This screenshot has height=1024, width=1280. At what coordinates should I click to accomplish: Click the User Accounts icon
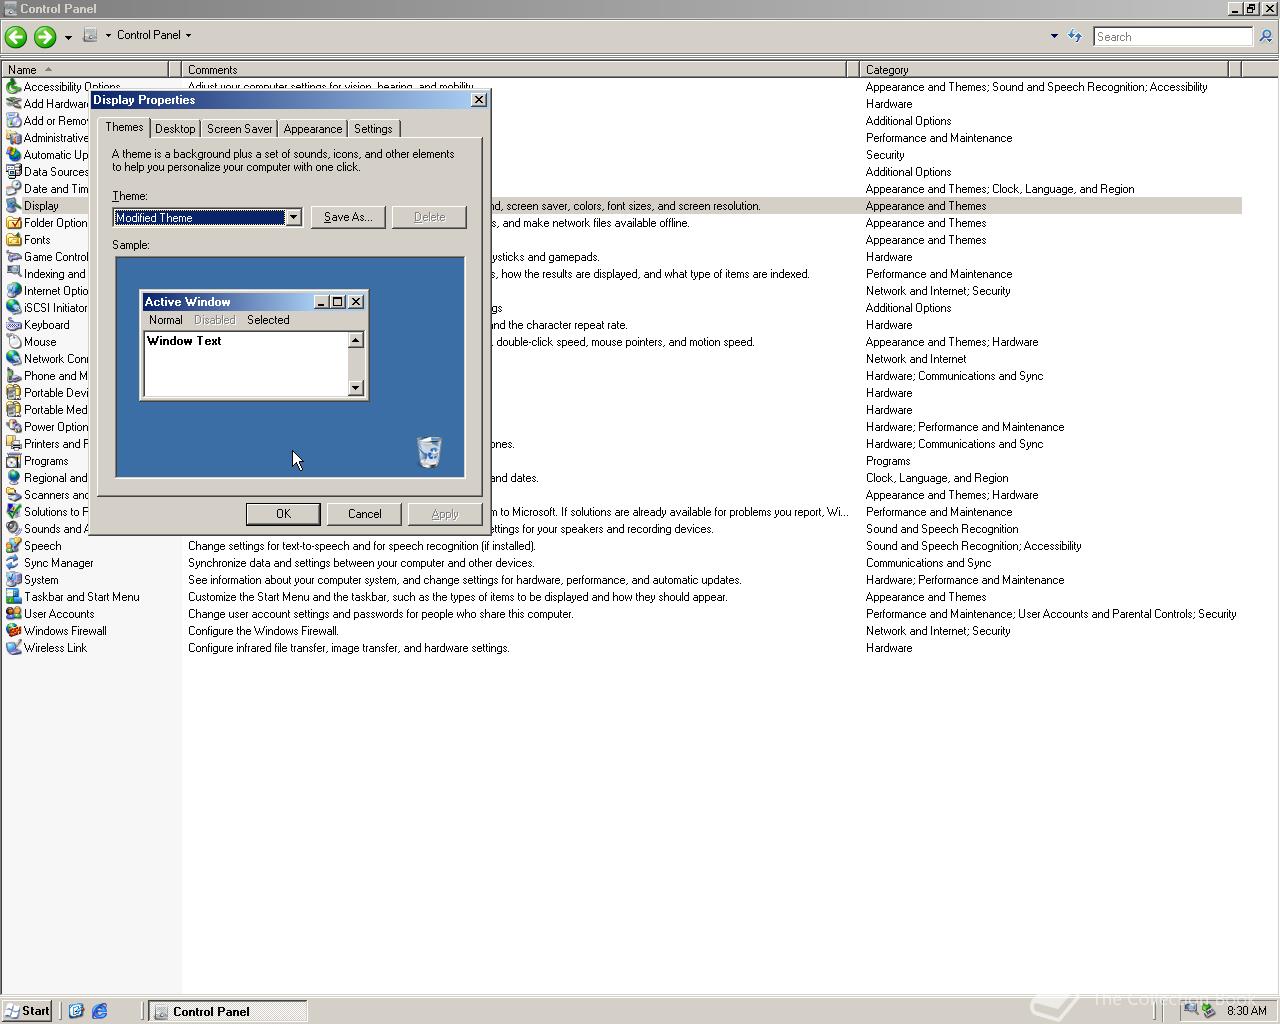click(x=13, y=614)
